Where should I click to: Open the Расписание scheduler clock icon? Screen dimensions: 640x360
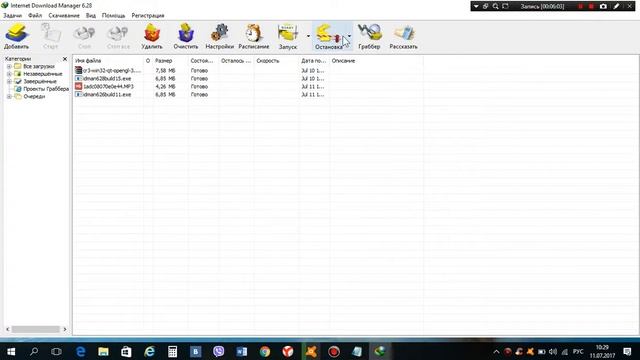click(254, 36)
